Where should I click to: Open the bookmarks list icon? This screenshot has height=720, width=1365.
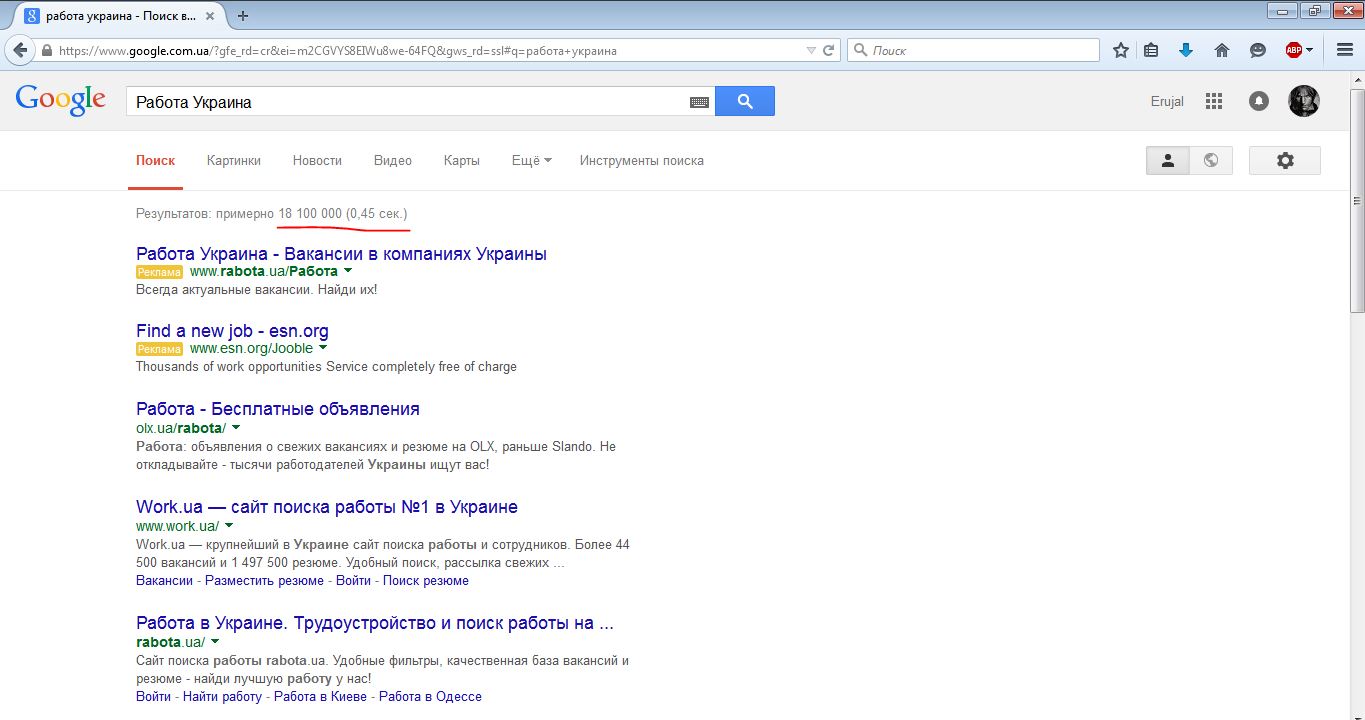(1151, 50)
